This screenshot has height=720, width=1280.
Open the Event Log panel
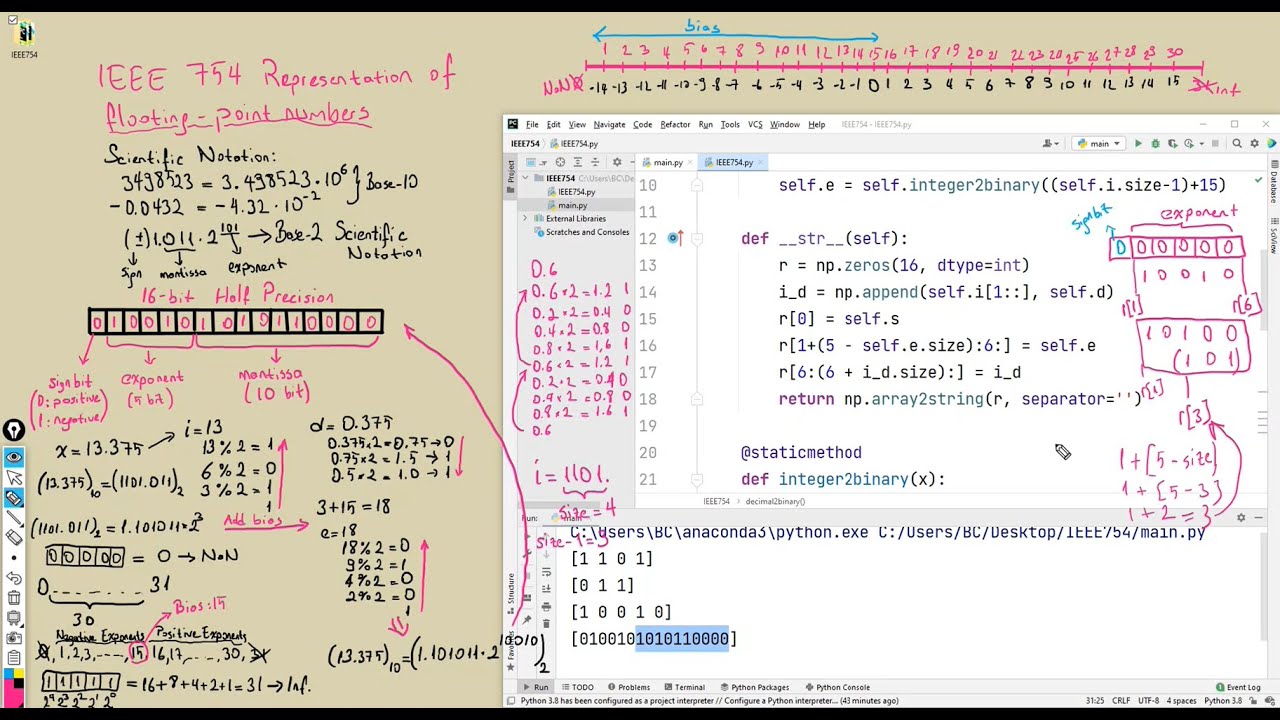pos(1238,687)
